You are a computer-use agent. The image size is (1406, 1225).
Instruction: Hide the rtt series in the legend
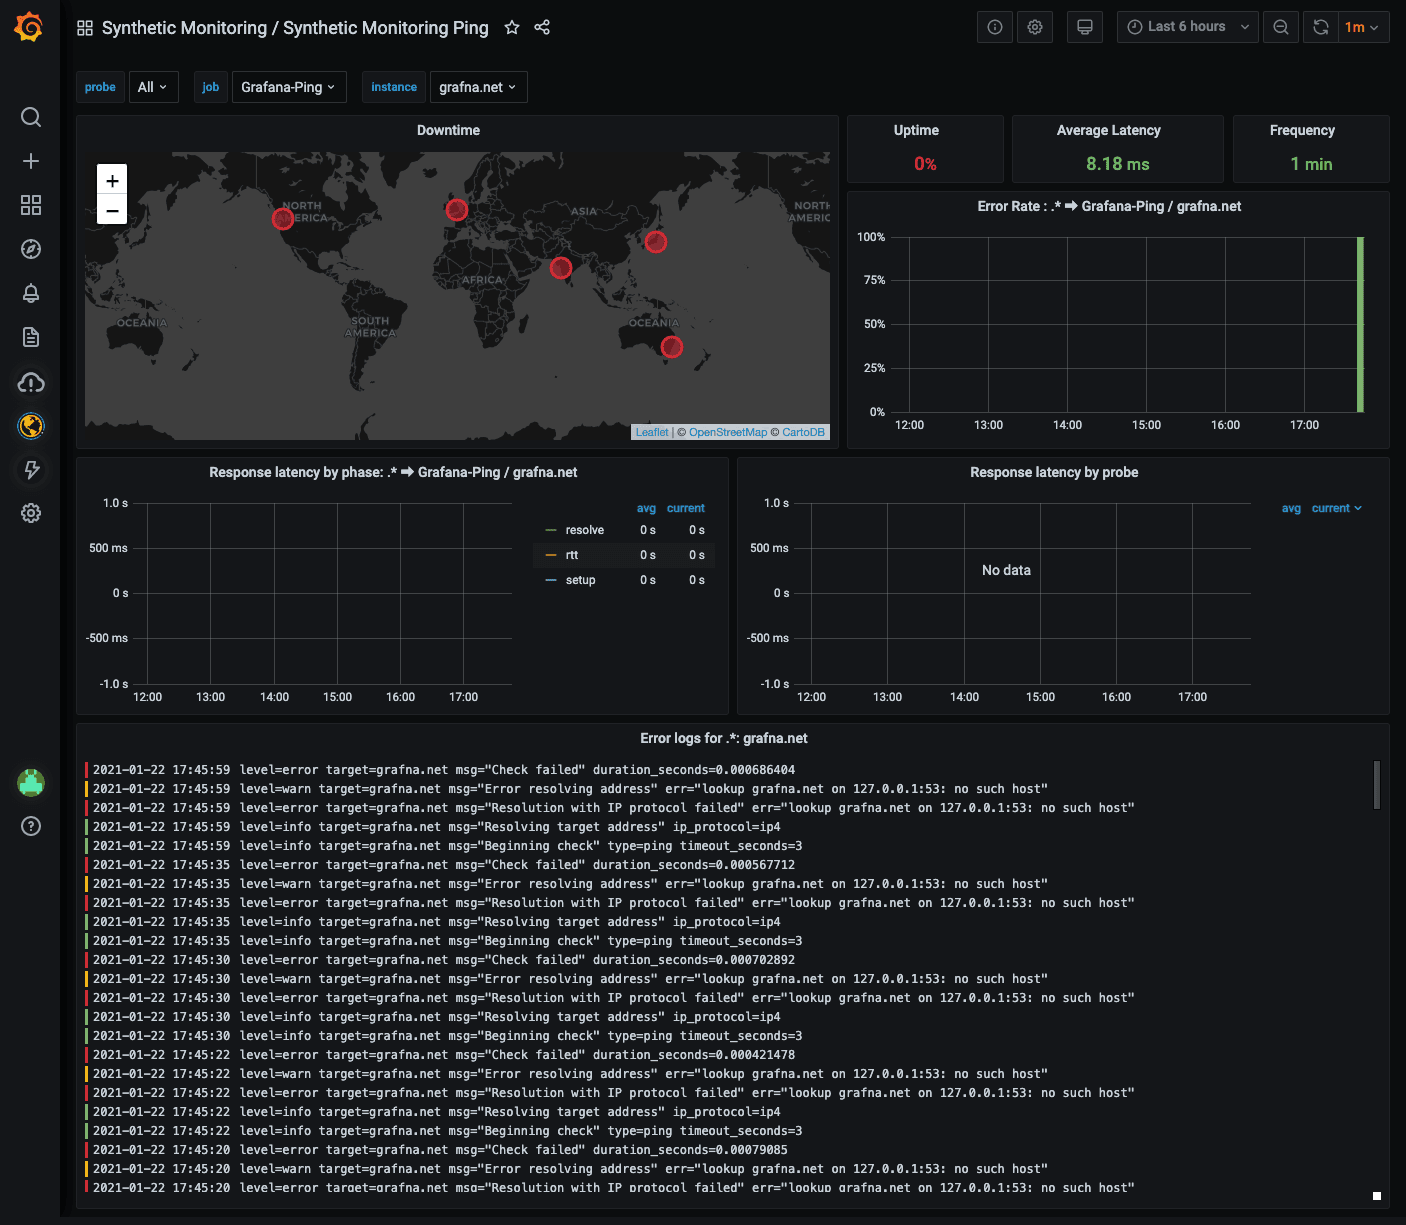(x=571, y=554)
